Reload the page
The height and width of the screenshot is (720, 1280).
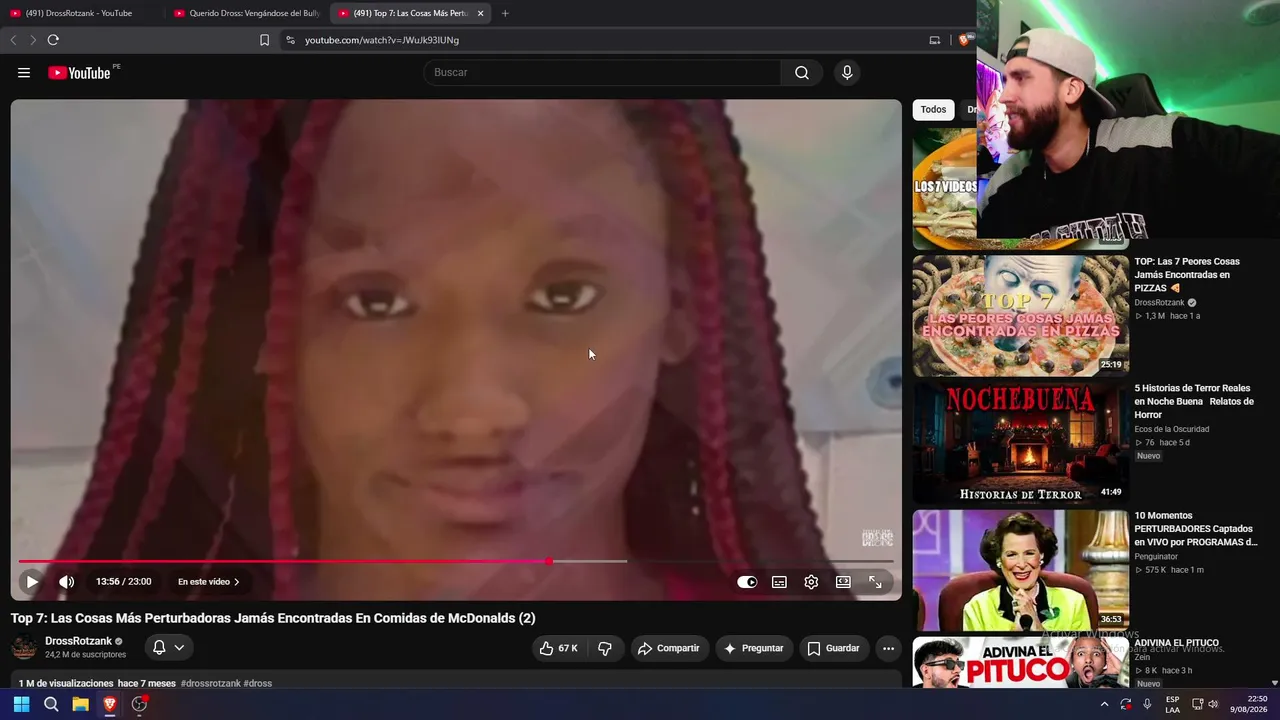pos(53,40)
